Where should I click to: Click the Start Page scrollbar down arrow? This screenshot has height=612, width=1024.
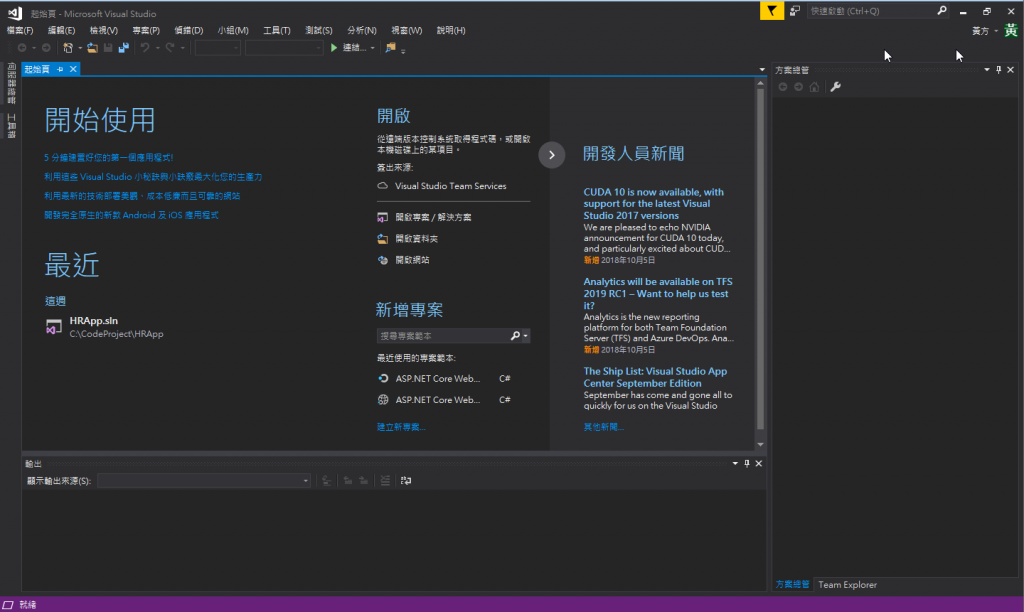click(760, 445)
